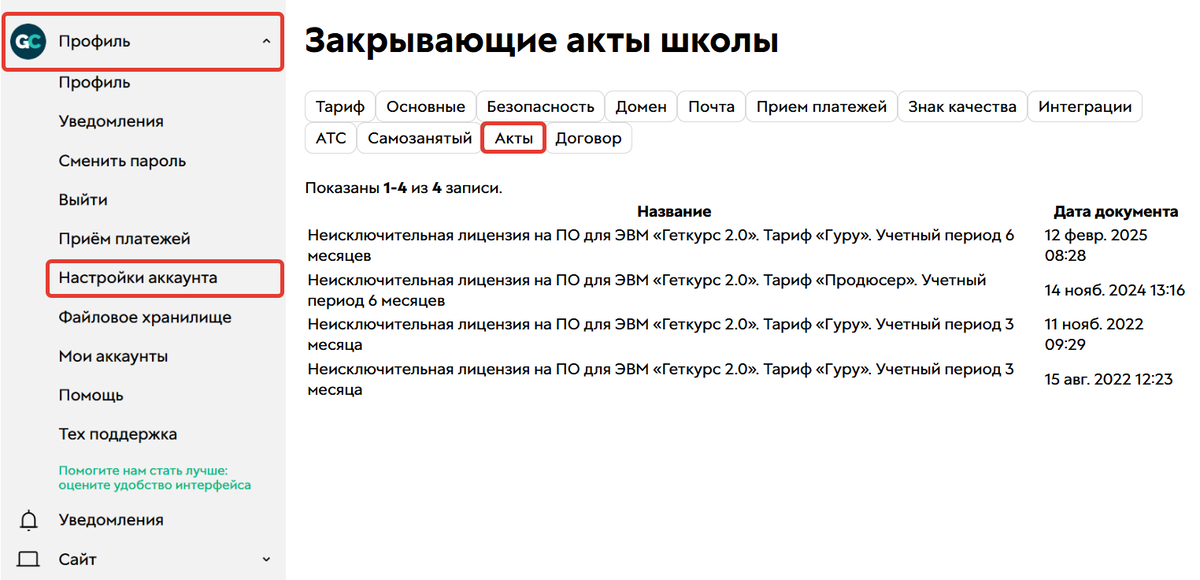Click the date 14 нояб. 2024 13:16
The image size is (1200, 580).
point(1114,290)
